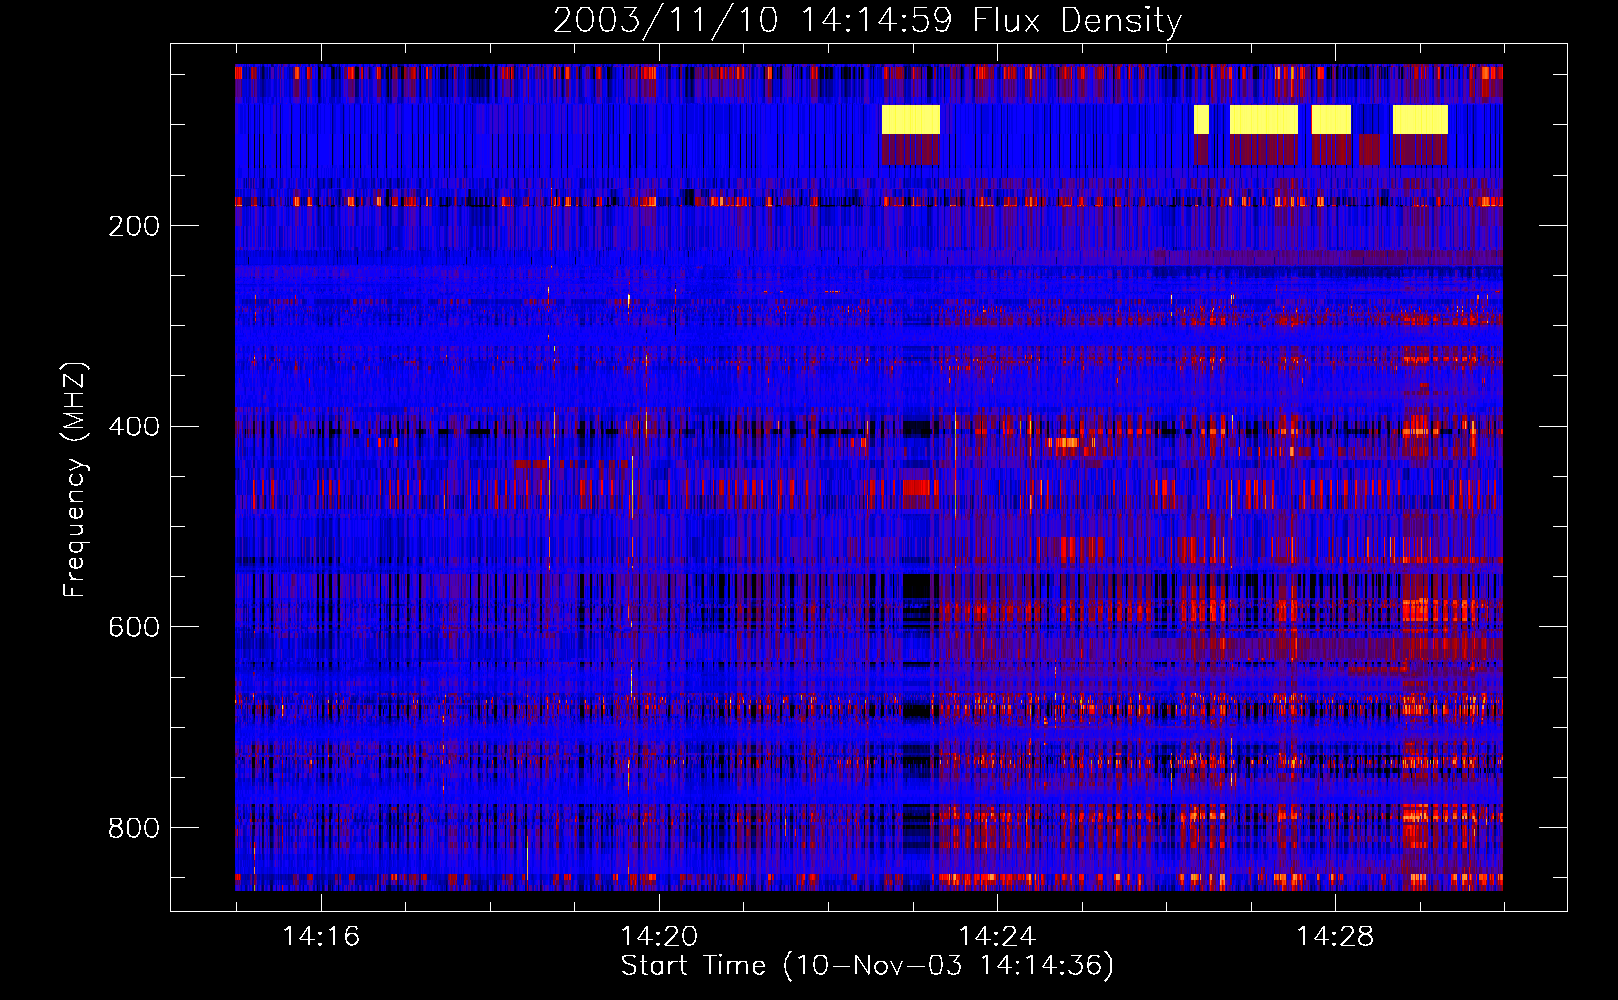
Task: Click the 14:28 time tick label
Action: point(1335,936)
